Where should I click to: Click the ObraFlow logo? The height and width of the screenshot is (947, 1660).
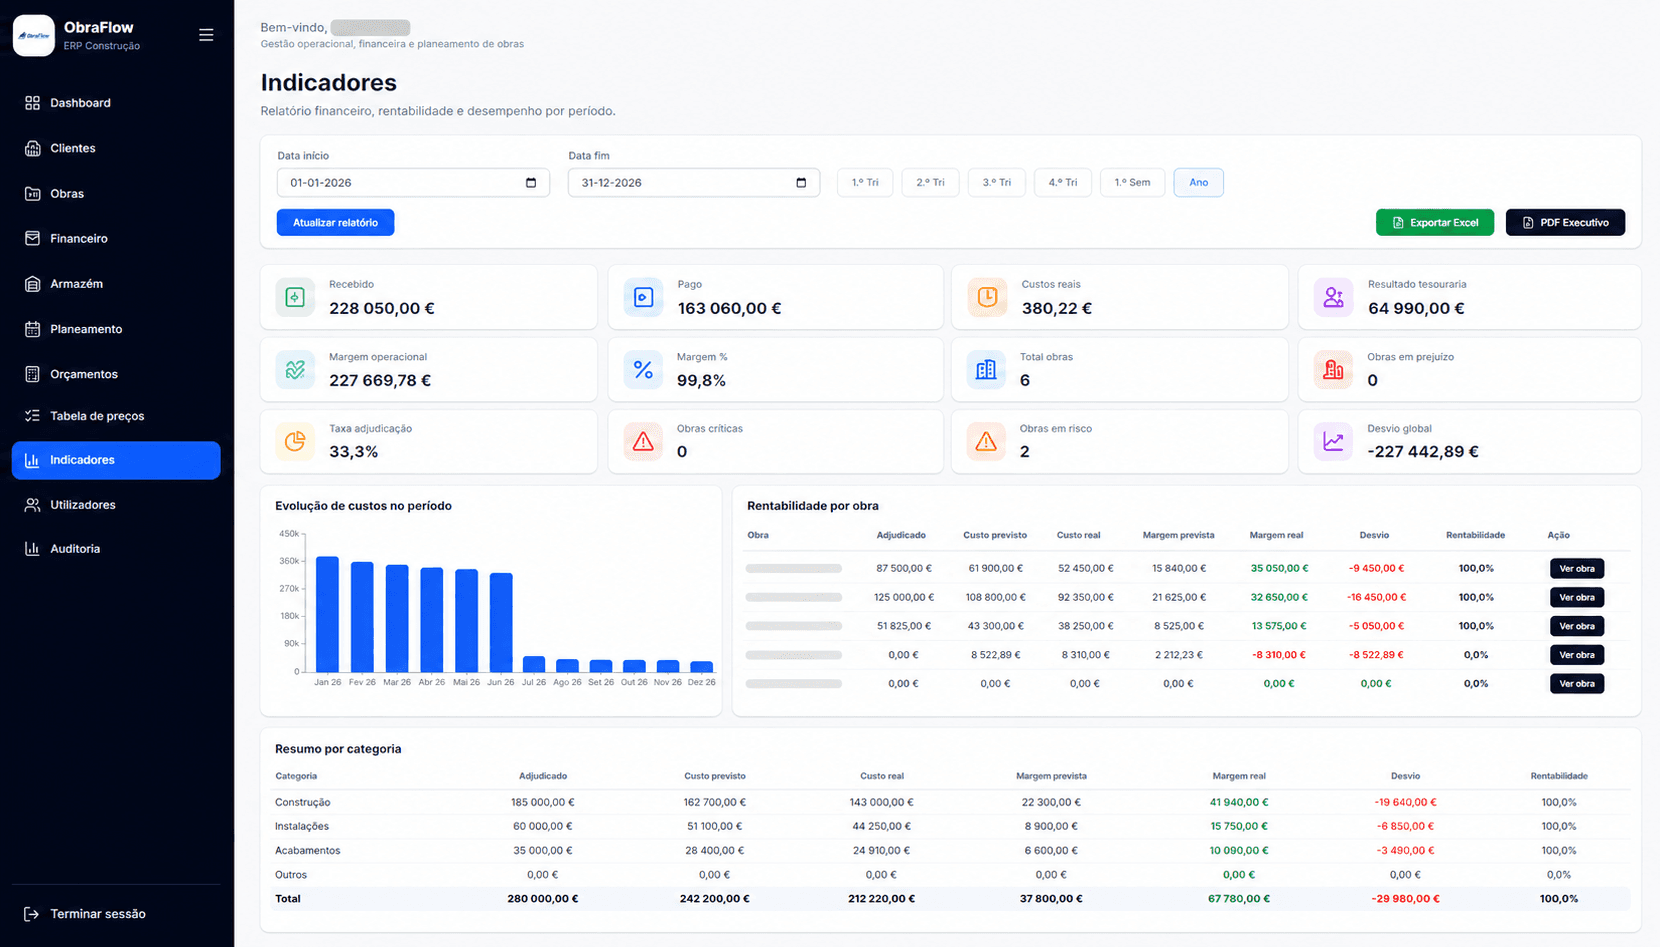coord(34,36)
